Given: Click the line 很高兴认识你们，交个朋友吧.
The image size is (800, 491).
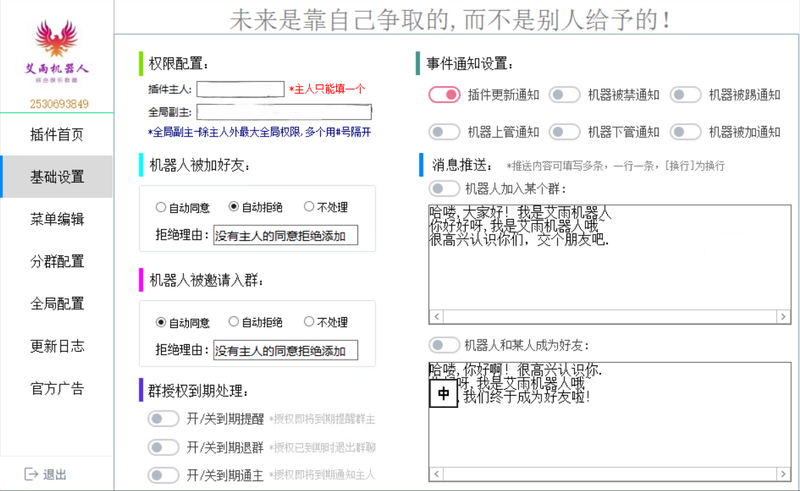Looking at the screenshot, I should pyautogui.click(x=519, y=239).
